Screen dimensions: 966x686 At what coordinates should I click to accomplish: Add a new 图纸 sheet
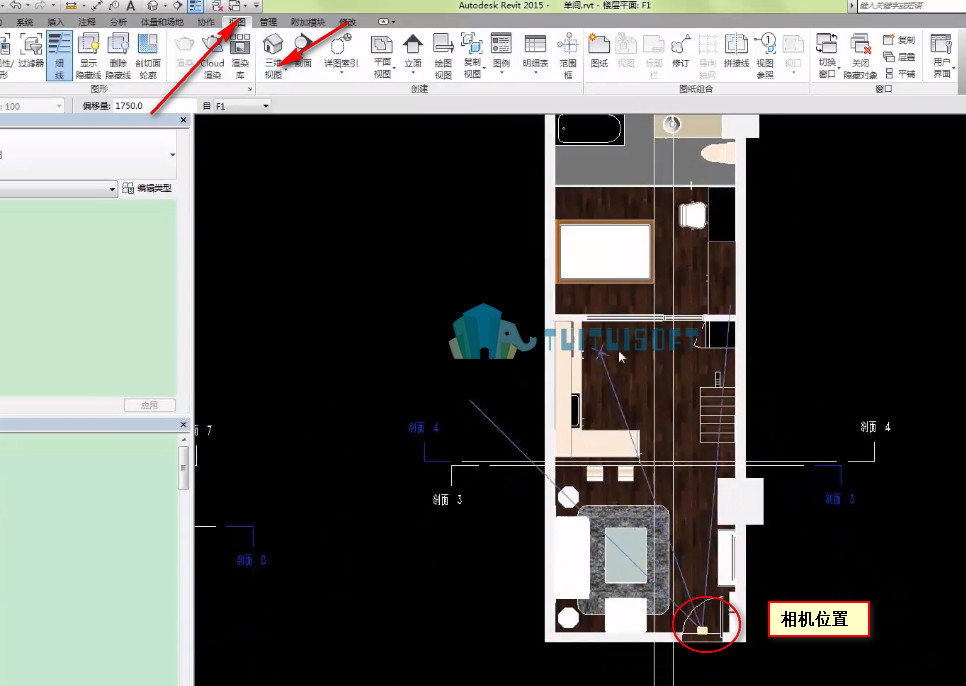[599, 50]
